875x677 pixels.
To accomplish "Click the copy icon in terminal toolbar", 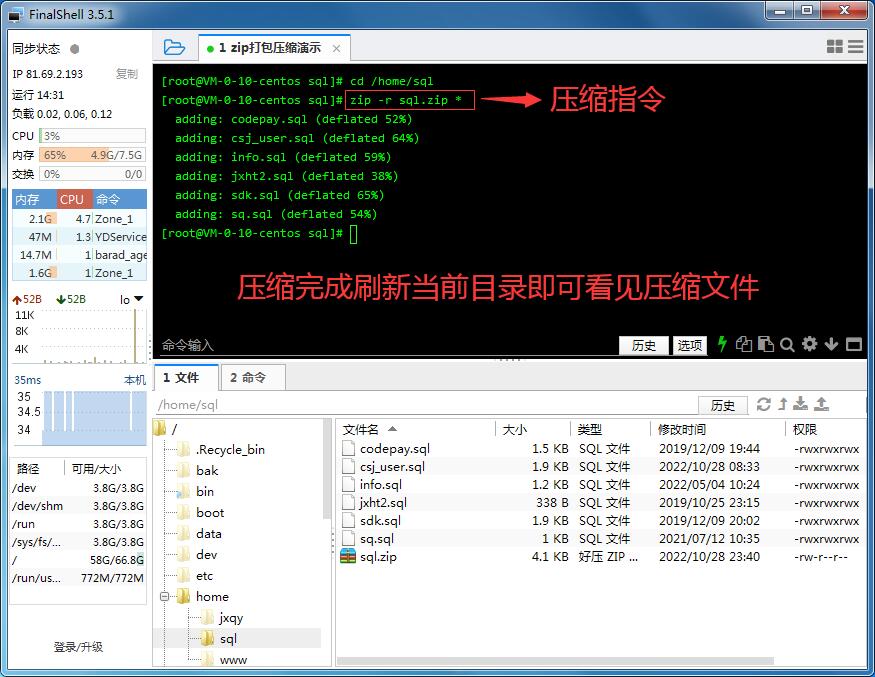I will click(743, 344).
